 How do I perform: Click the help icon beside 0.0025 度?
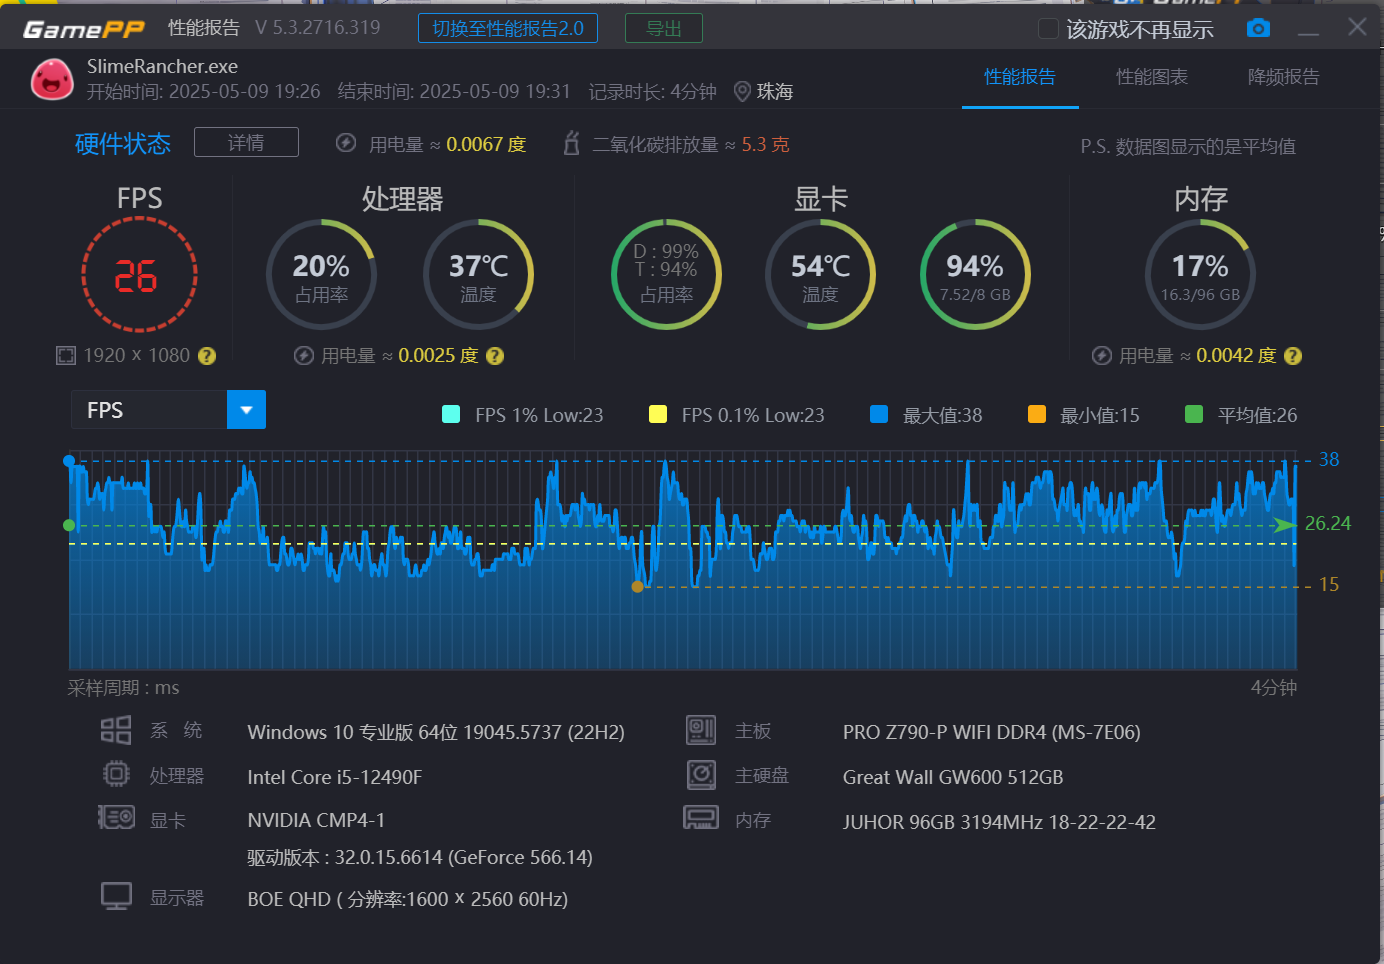(x=495, y=356)
